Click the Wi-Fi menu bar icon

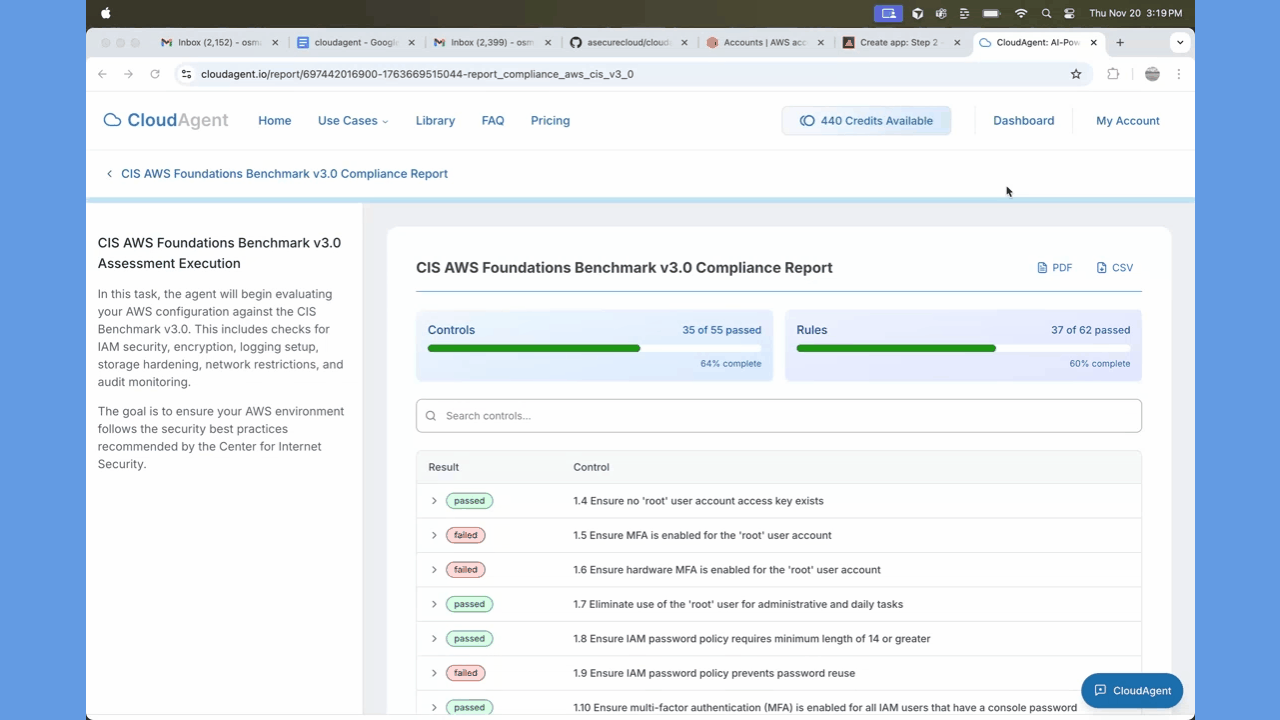1021,13
